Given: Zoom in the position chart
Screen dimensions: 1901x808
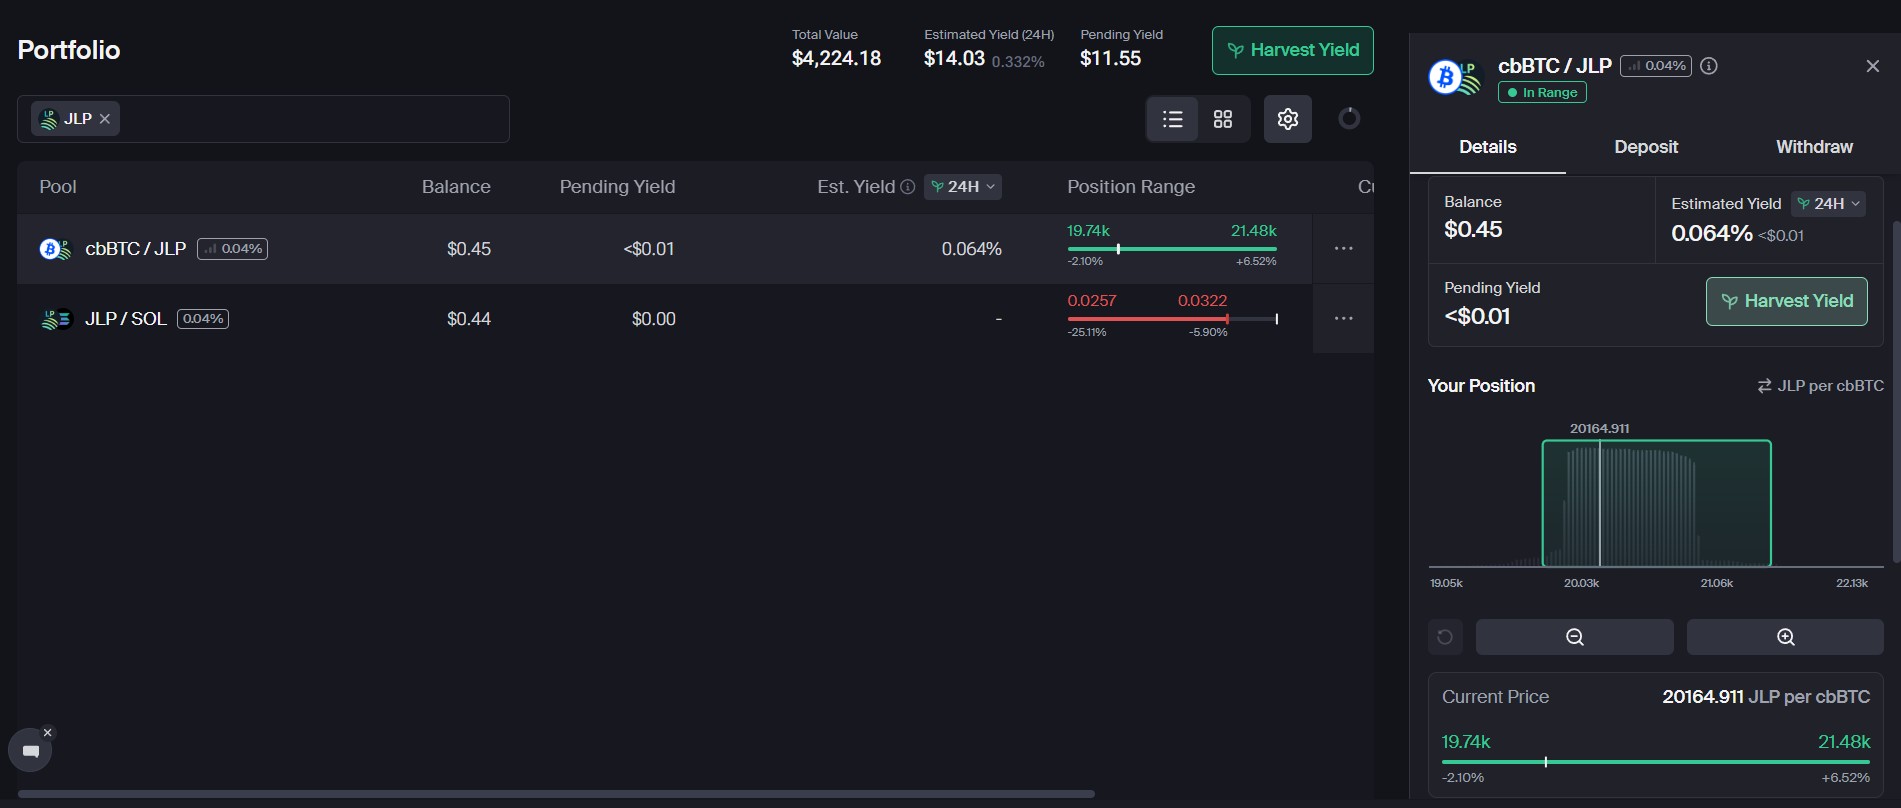Looking at the screenshot, I should pos(1785,637).
